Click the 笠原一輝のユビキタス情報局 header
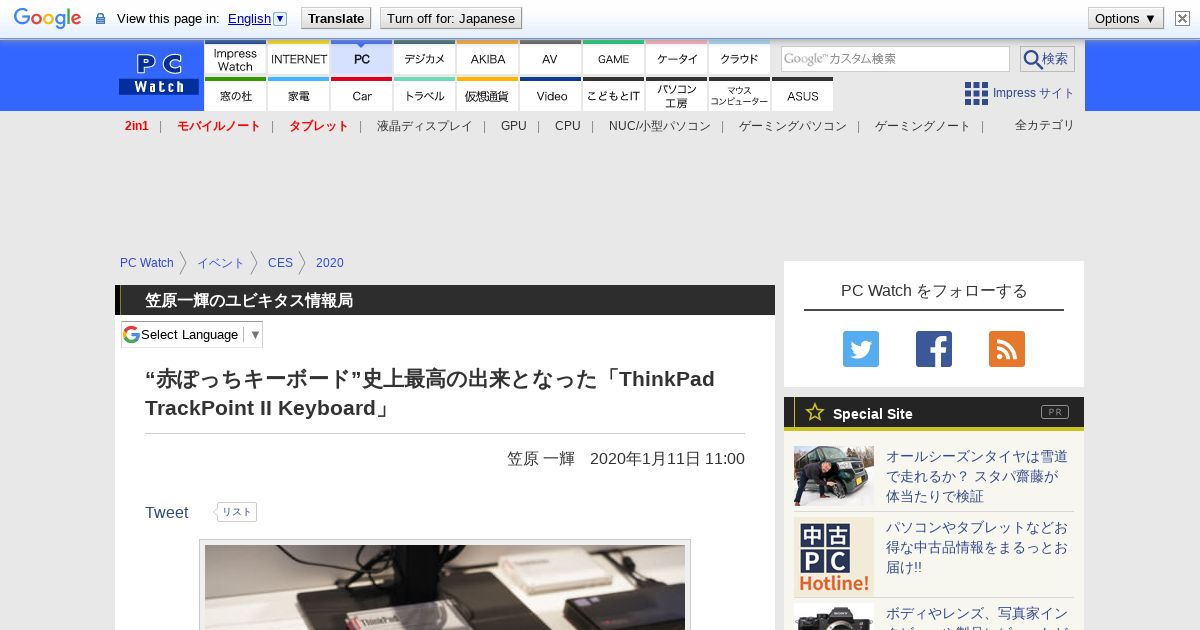The width and height of the screenshot is (1200, 630). click(x=249, y=300)
